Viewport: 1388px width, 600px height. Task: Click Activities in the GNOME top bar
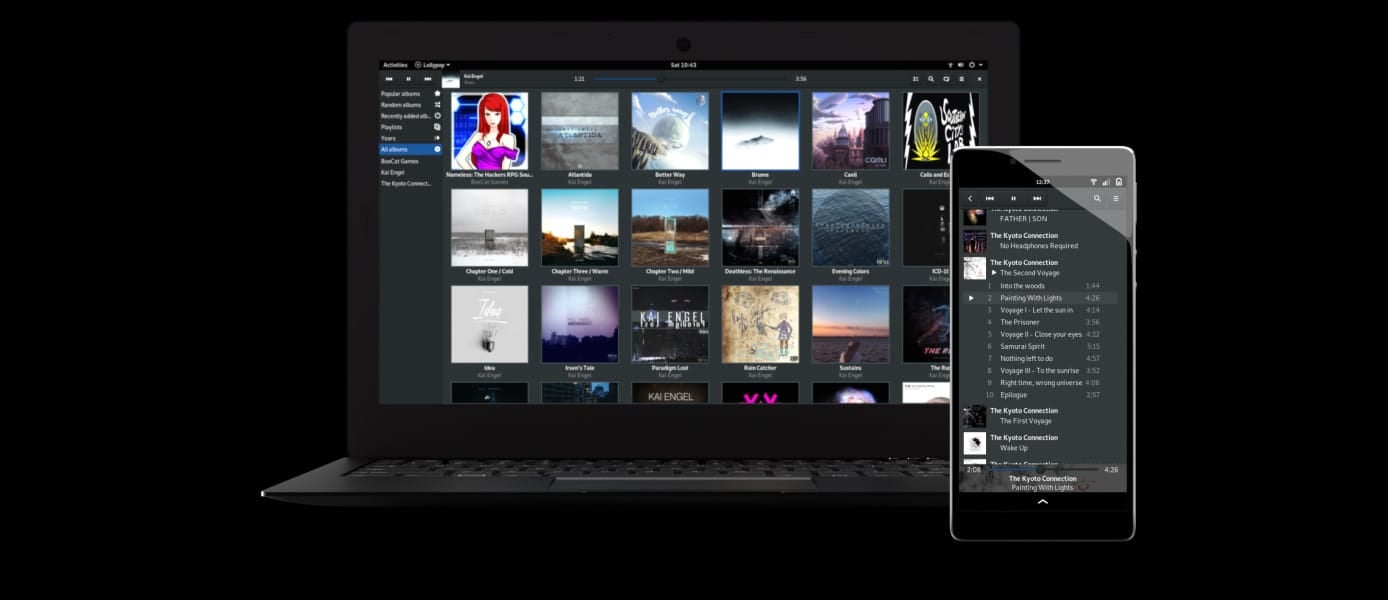394,64
